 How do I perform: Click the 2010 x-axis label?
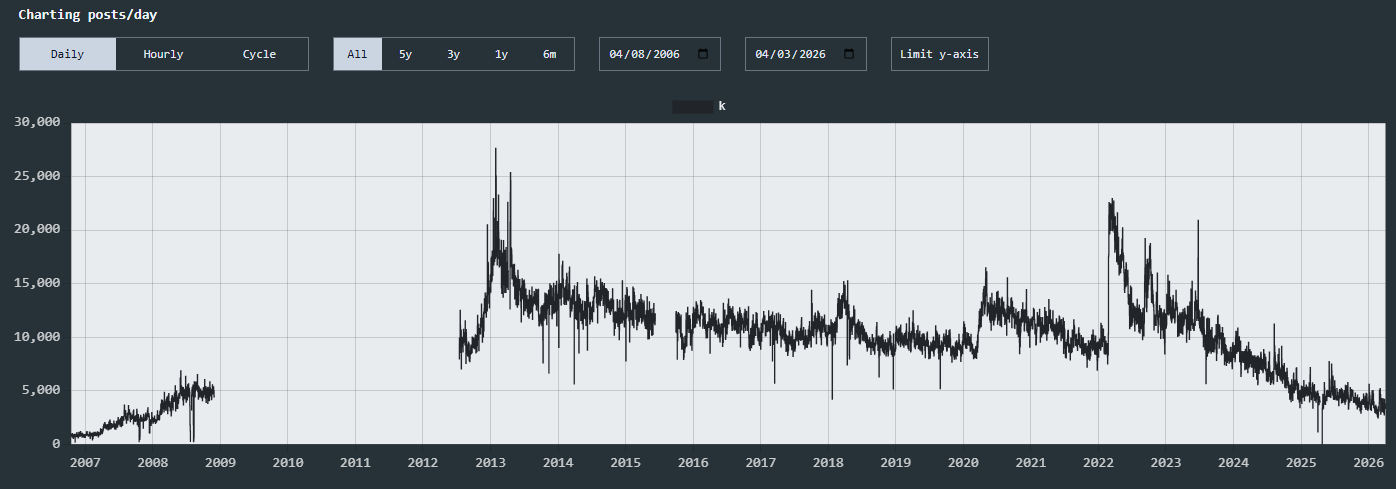(x=288, y=462)
